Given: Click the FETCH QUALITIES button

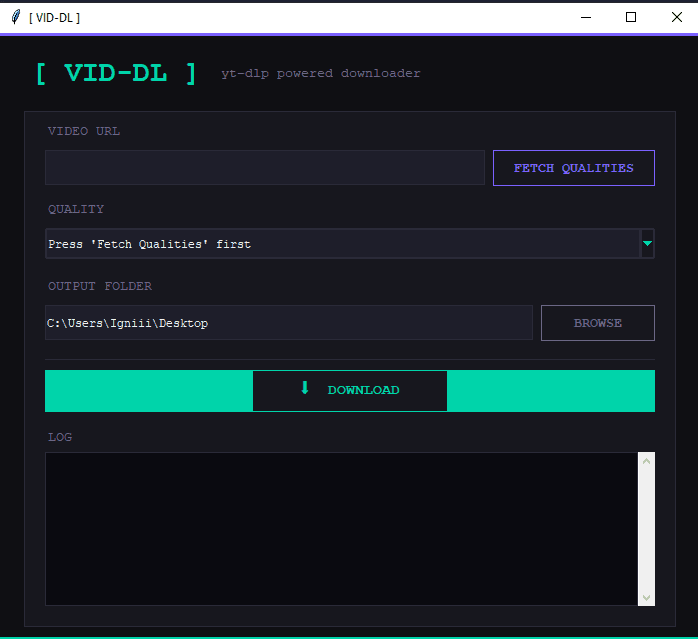Looking at the screenshot, I should tap(573, 168).
